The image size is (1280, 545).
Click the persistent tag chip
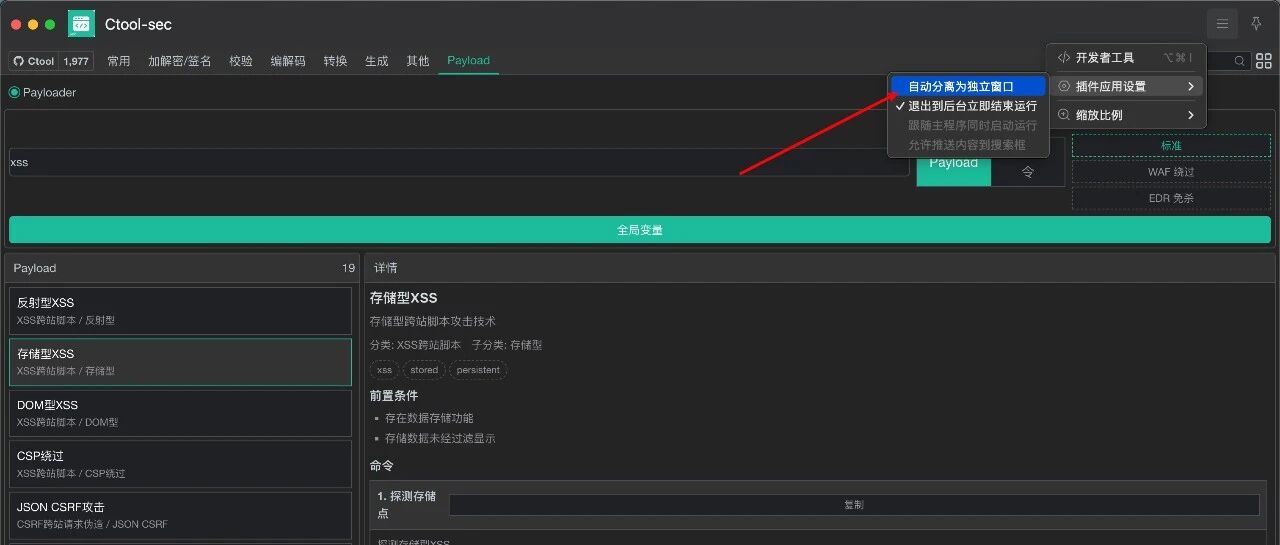478,370
